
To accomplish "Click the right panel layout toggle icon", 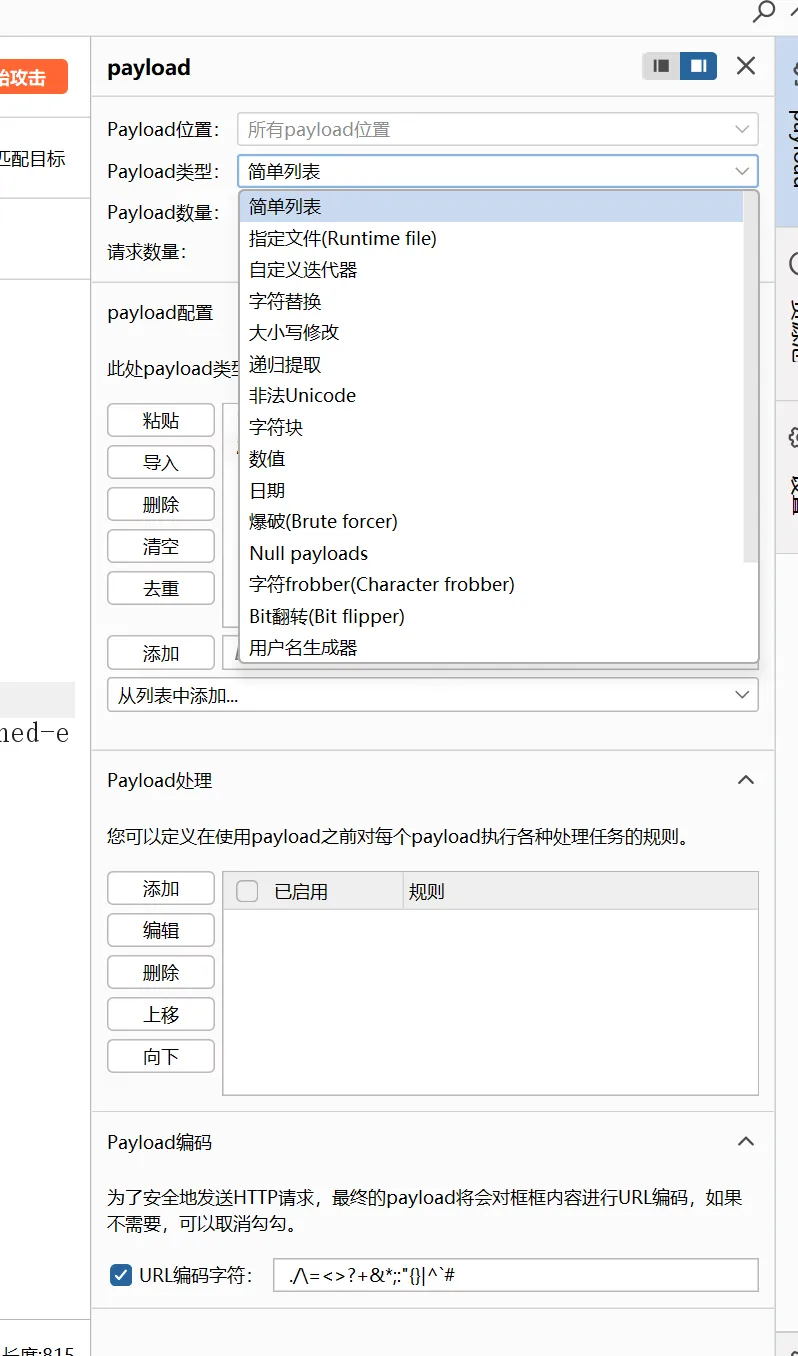I will coord(698,66).
